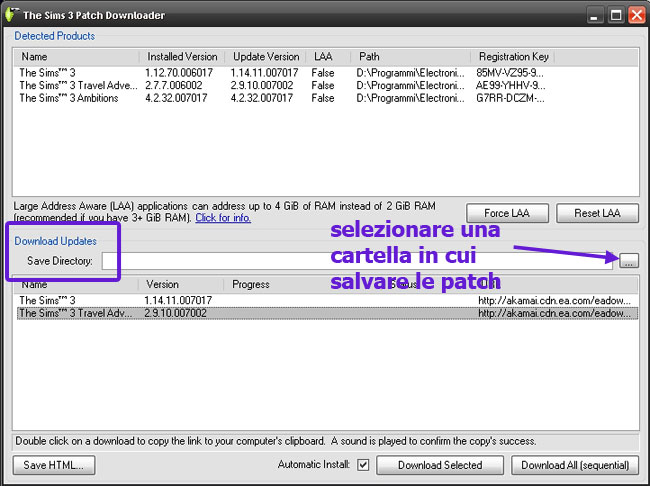Click registration key AE99-YHHV-9...
The width and height of the screenshot is (650, 486).
click(x=511, y=85)
